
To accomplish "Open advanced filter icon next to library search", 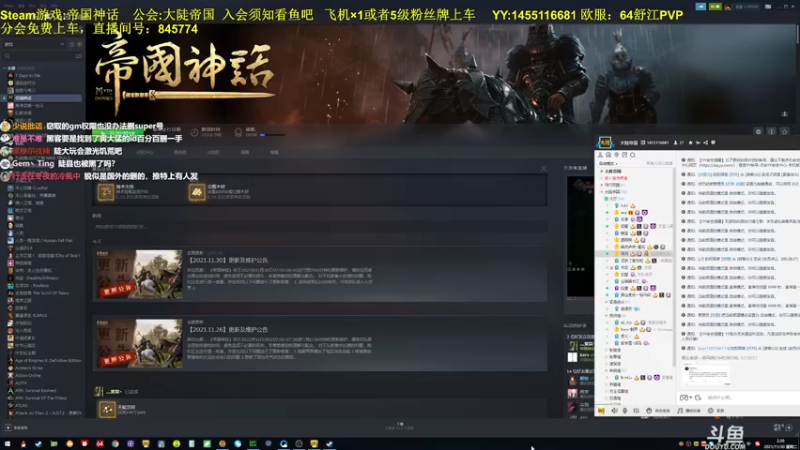I will tap(78, 56).
